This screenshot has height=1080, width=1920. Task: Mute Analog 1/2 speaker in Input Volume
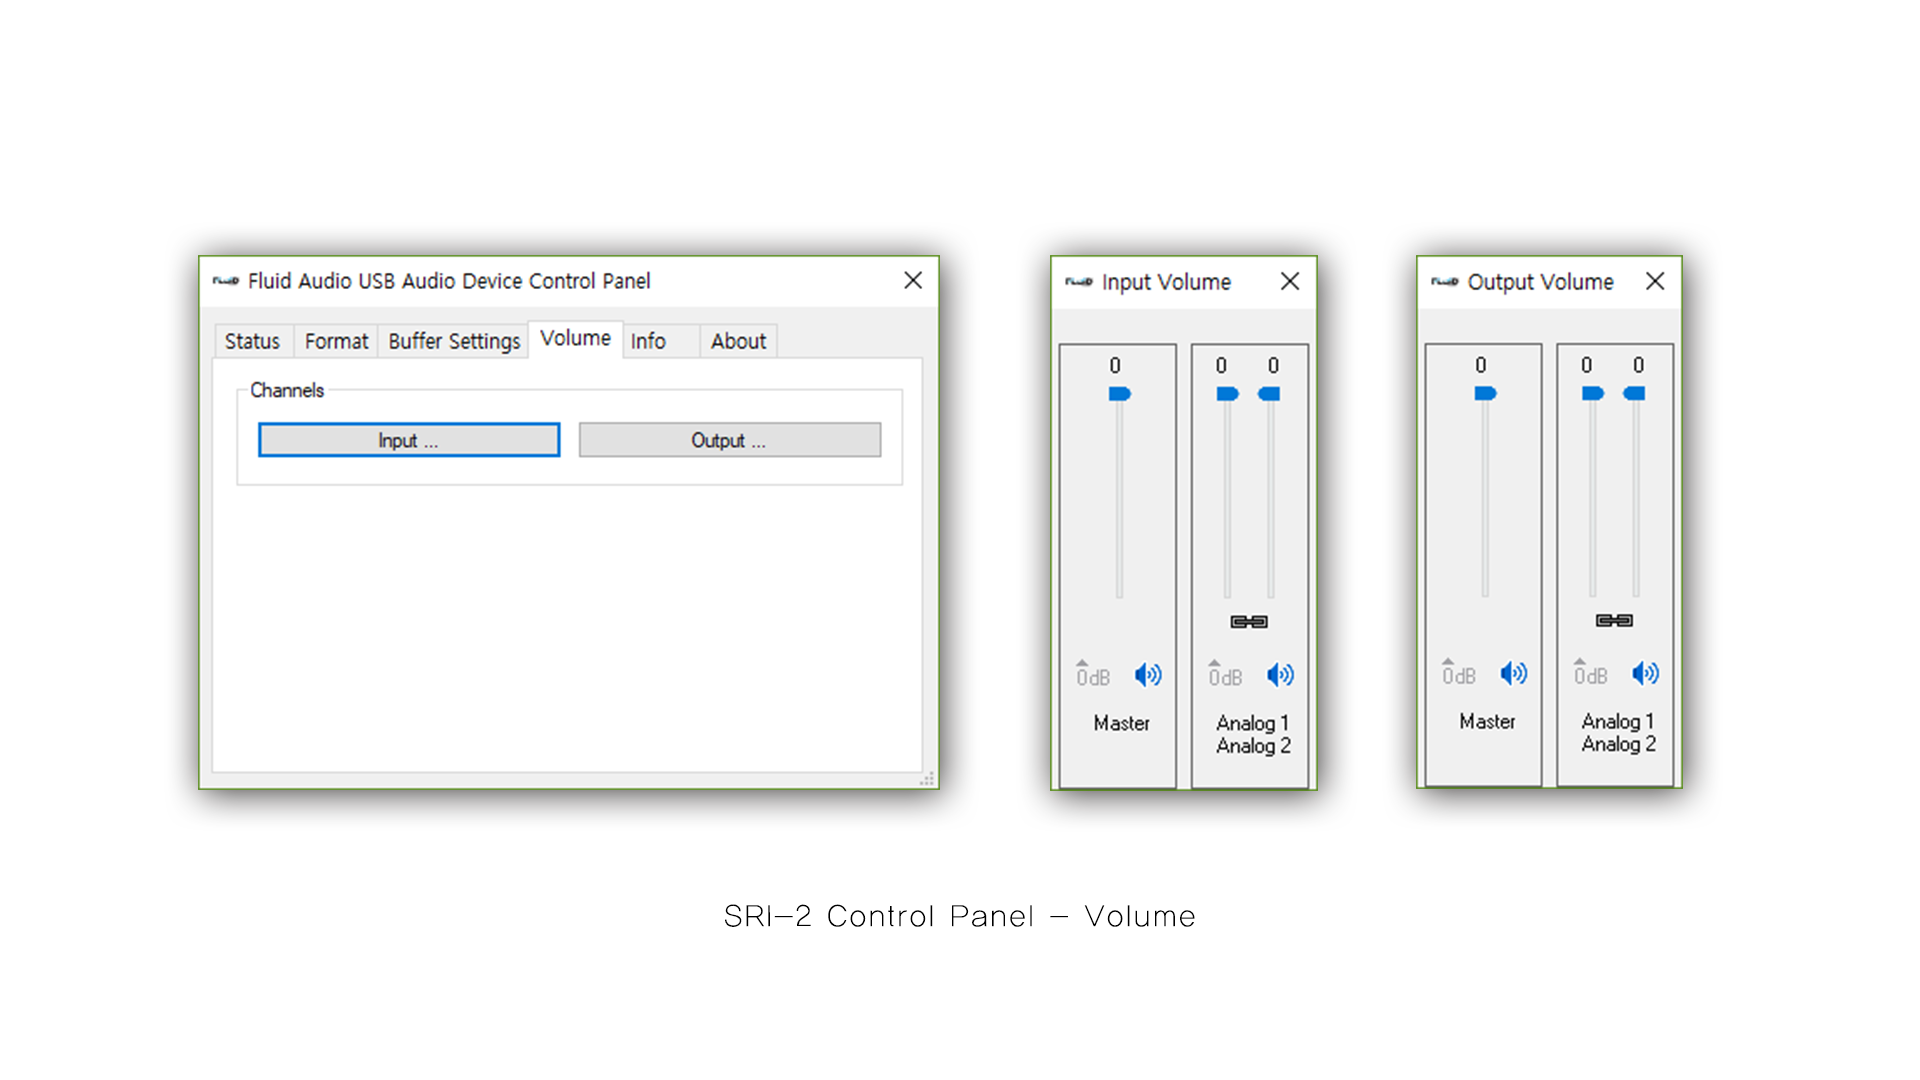point(1280,676)
